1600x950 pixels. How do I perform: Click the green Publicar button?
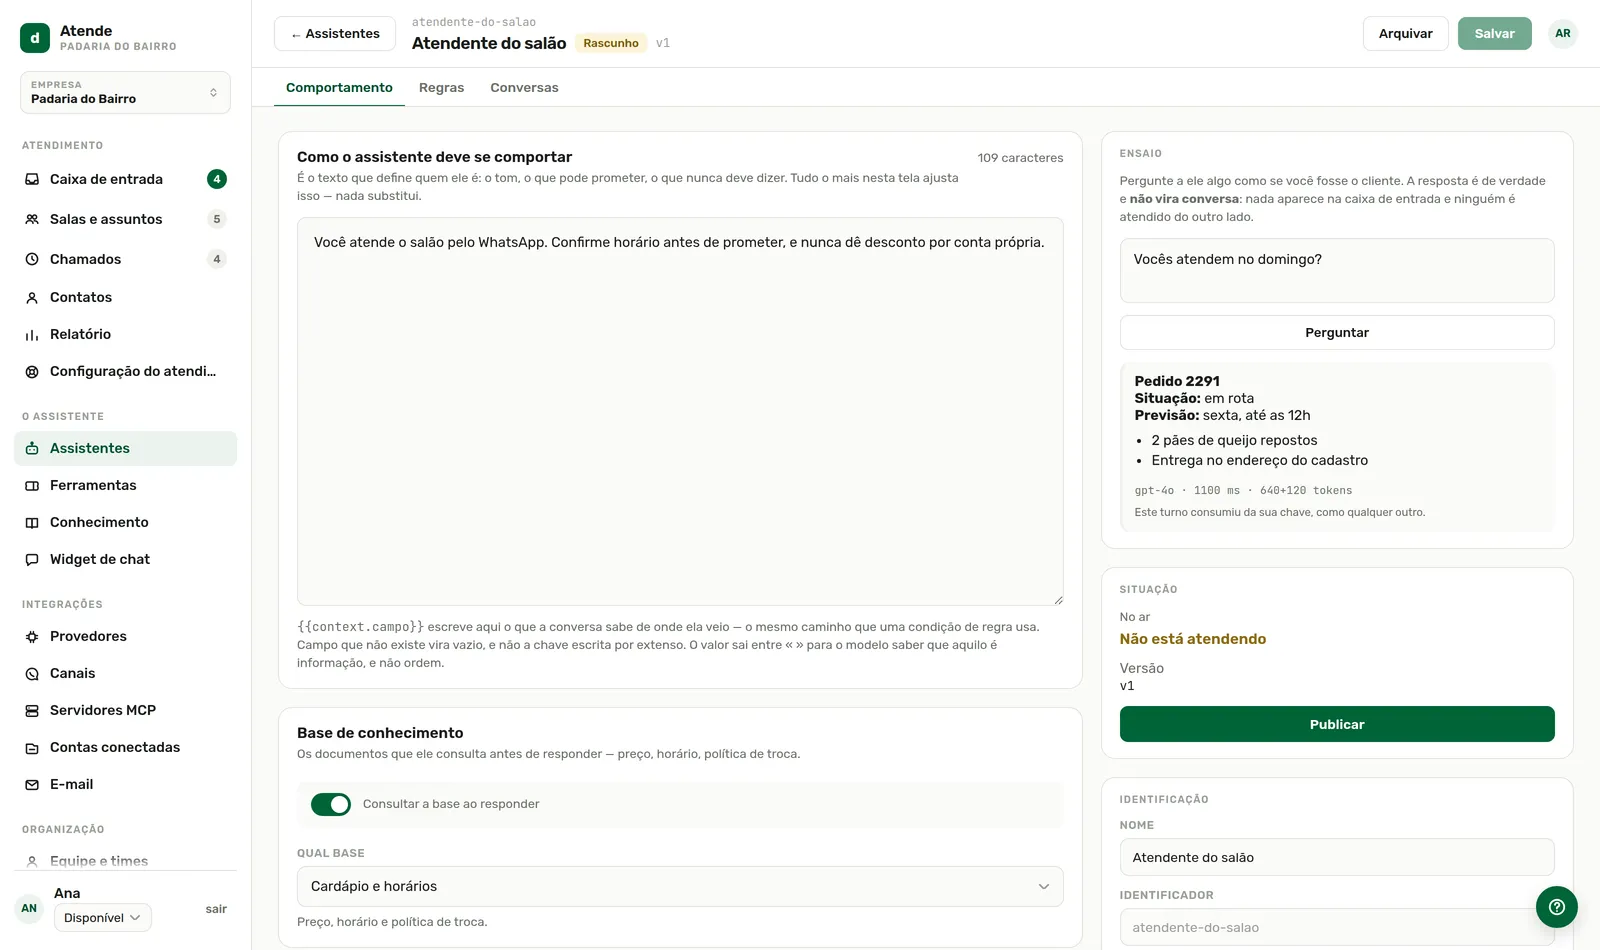[x=1337, y=724]
